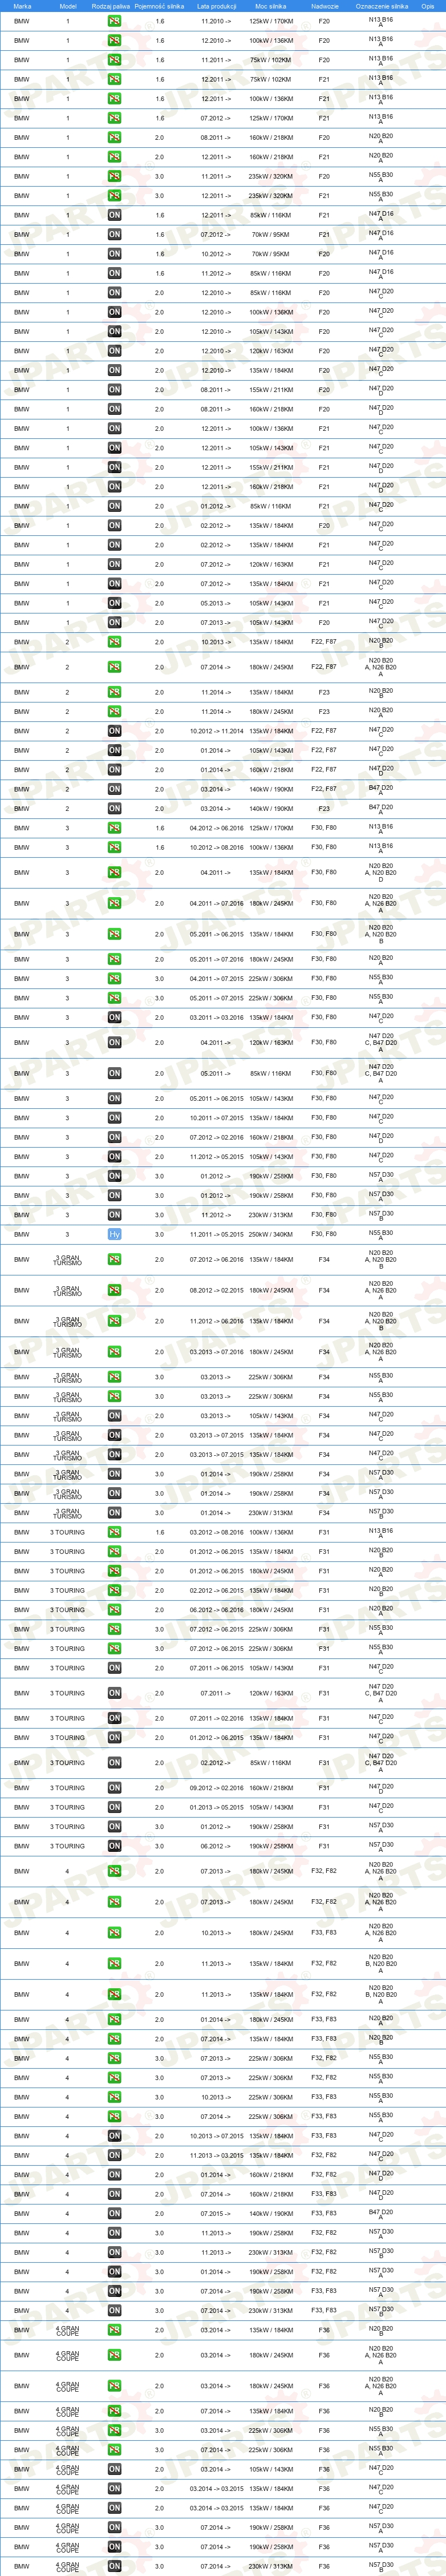The width and height of the screenshot is (446, 2576).
Task: Click the Lata produkcji column header
Action: pos(217,6)
